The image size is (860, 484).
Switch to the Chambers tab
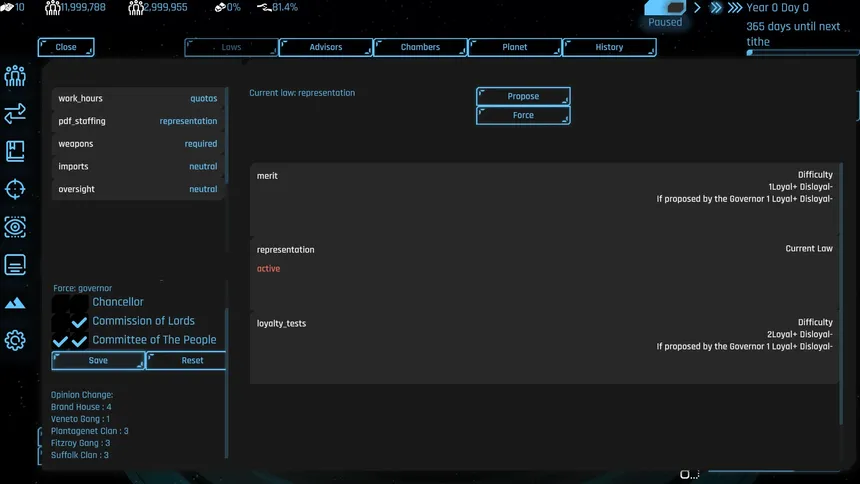tap(420, 47)
